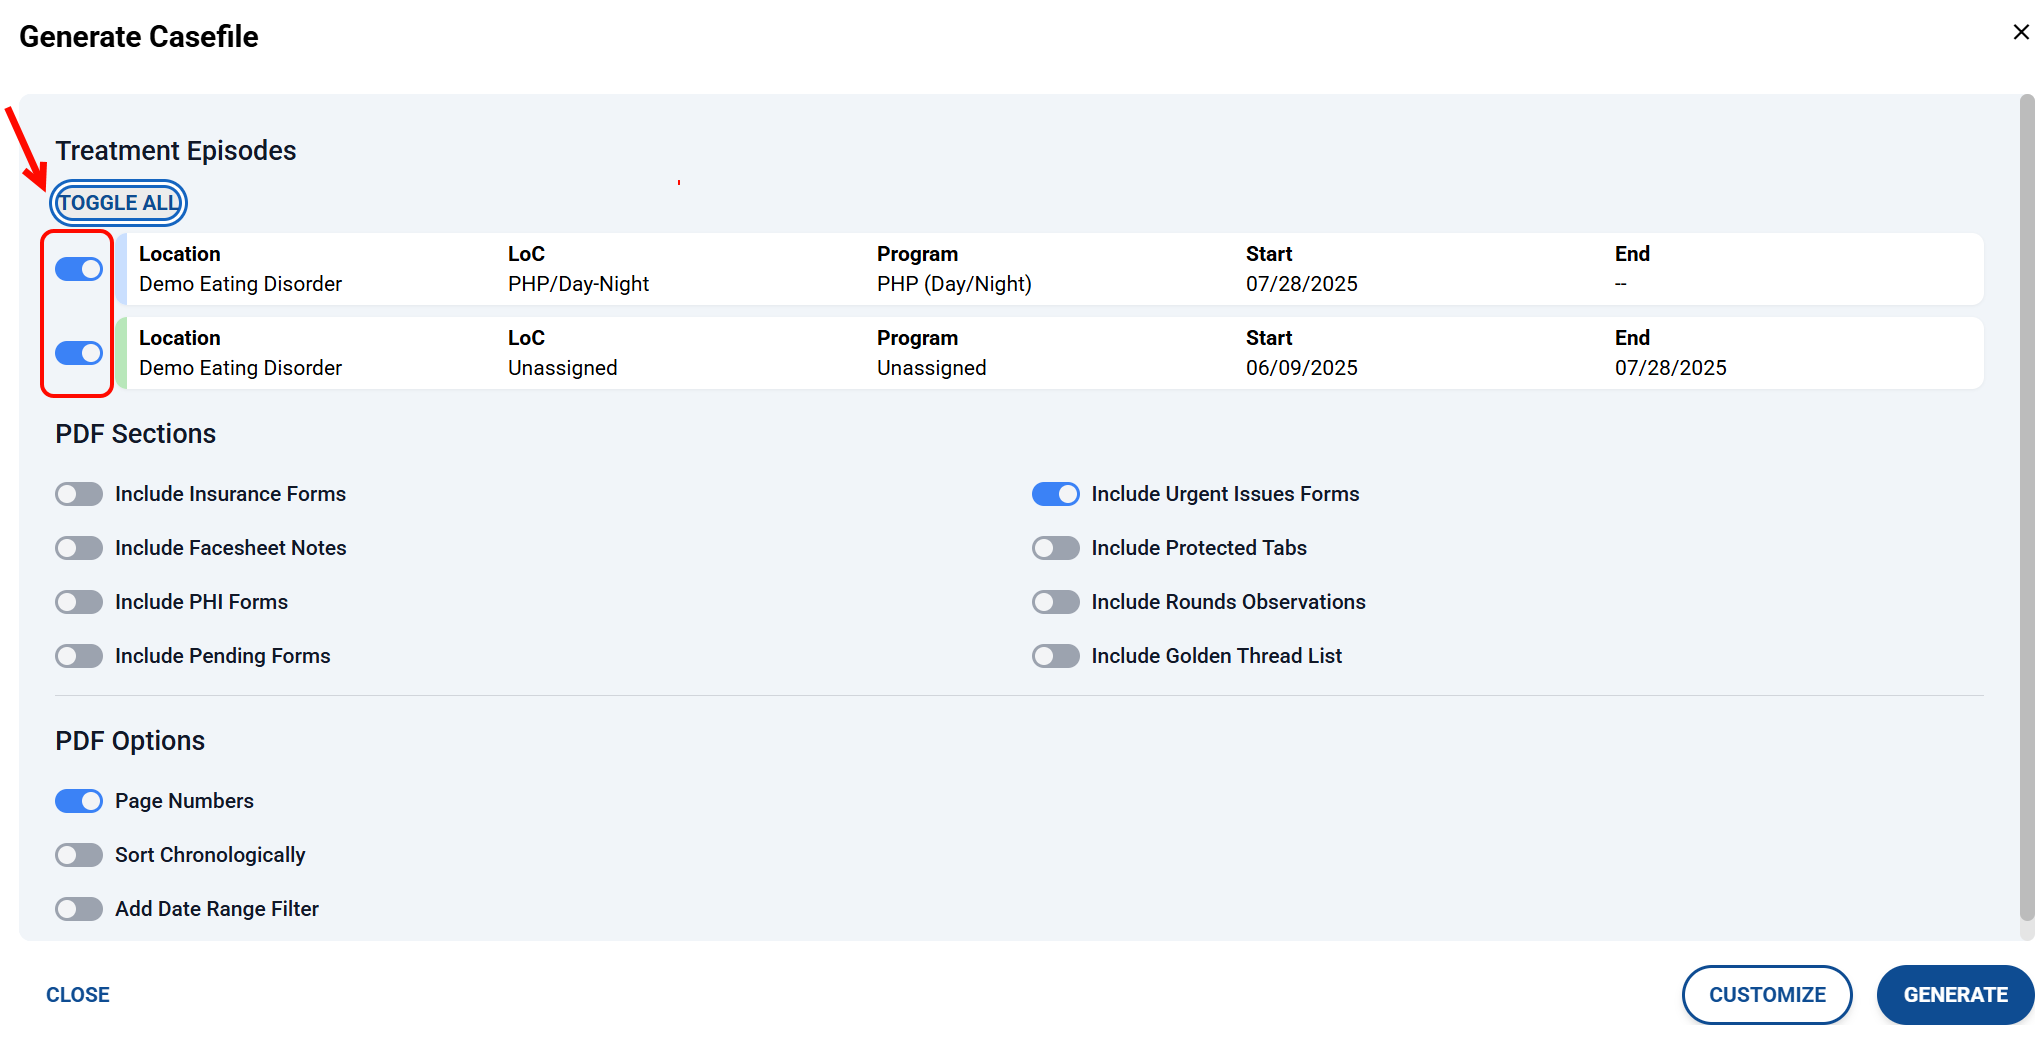Close the Generate Casefile dialog with X
The width and height of the screenshot is (2042, 1038).
pos(2020,33)
